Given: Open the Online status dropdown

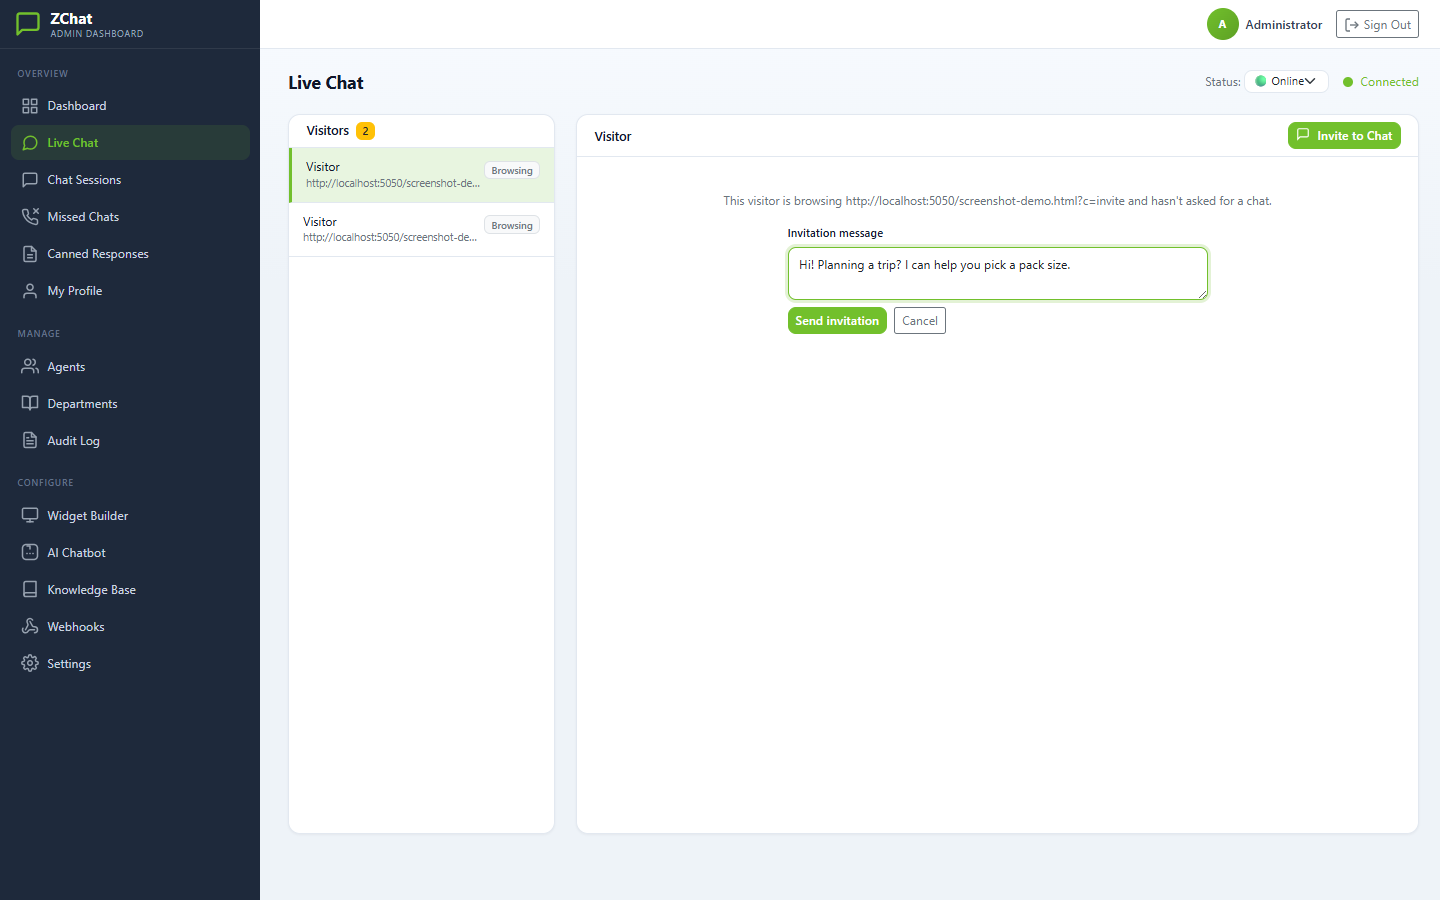Looking at the screenshot, I should pos(1286,81).
